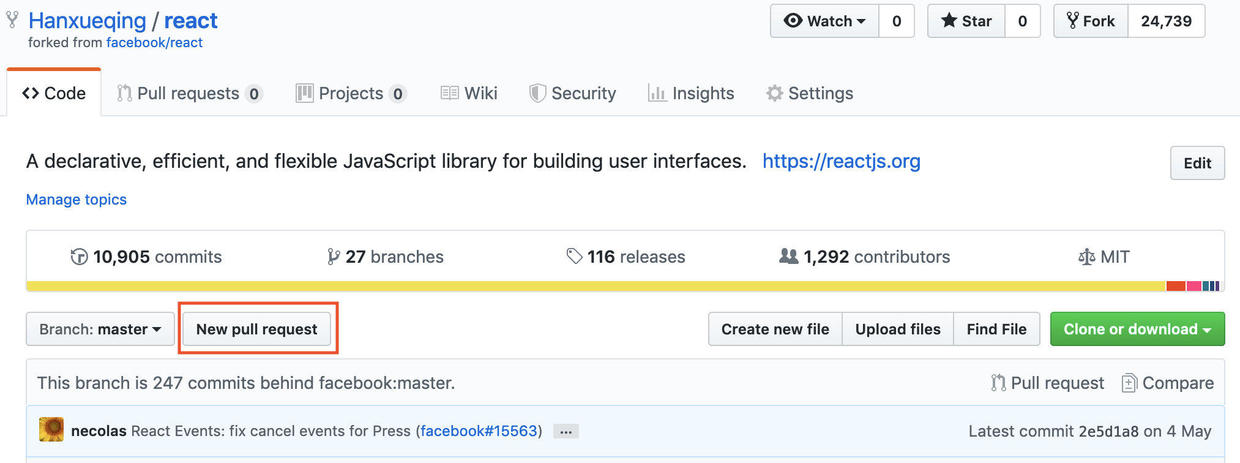Click the contributors people icon

[788, 257]
